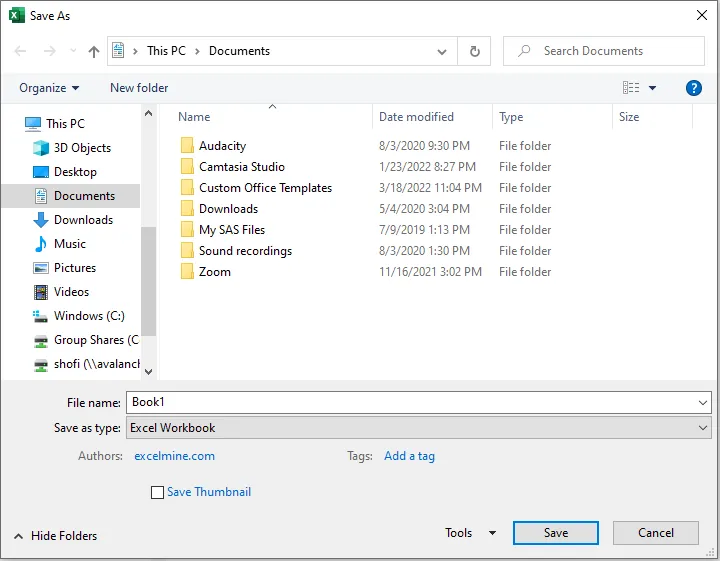Open the Help question mark icon
This screenshot has width=720, height=561.
point(693,88)
